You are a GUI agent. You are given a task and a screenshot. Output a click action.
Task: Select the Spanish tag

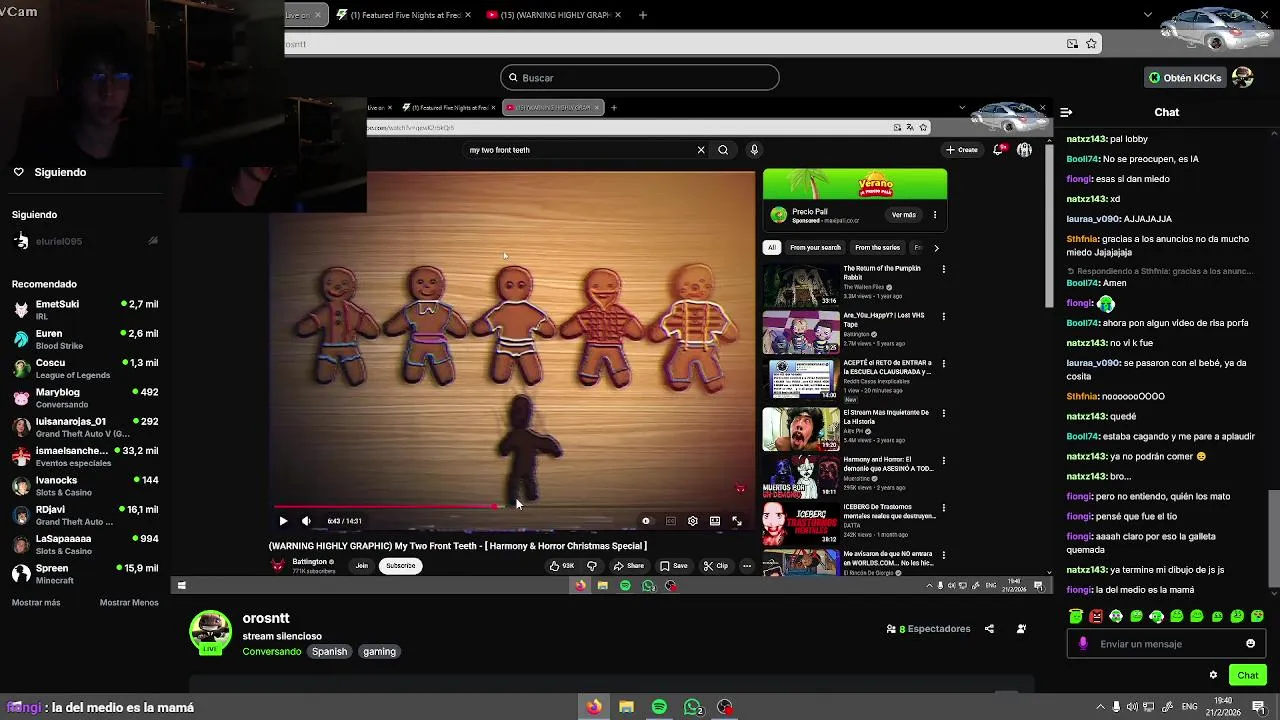tap(329, 652)
